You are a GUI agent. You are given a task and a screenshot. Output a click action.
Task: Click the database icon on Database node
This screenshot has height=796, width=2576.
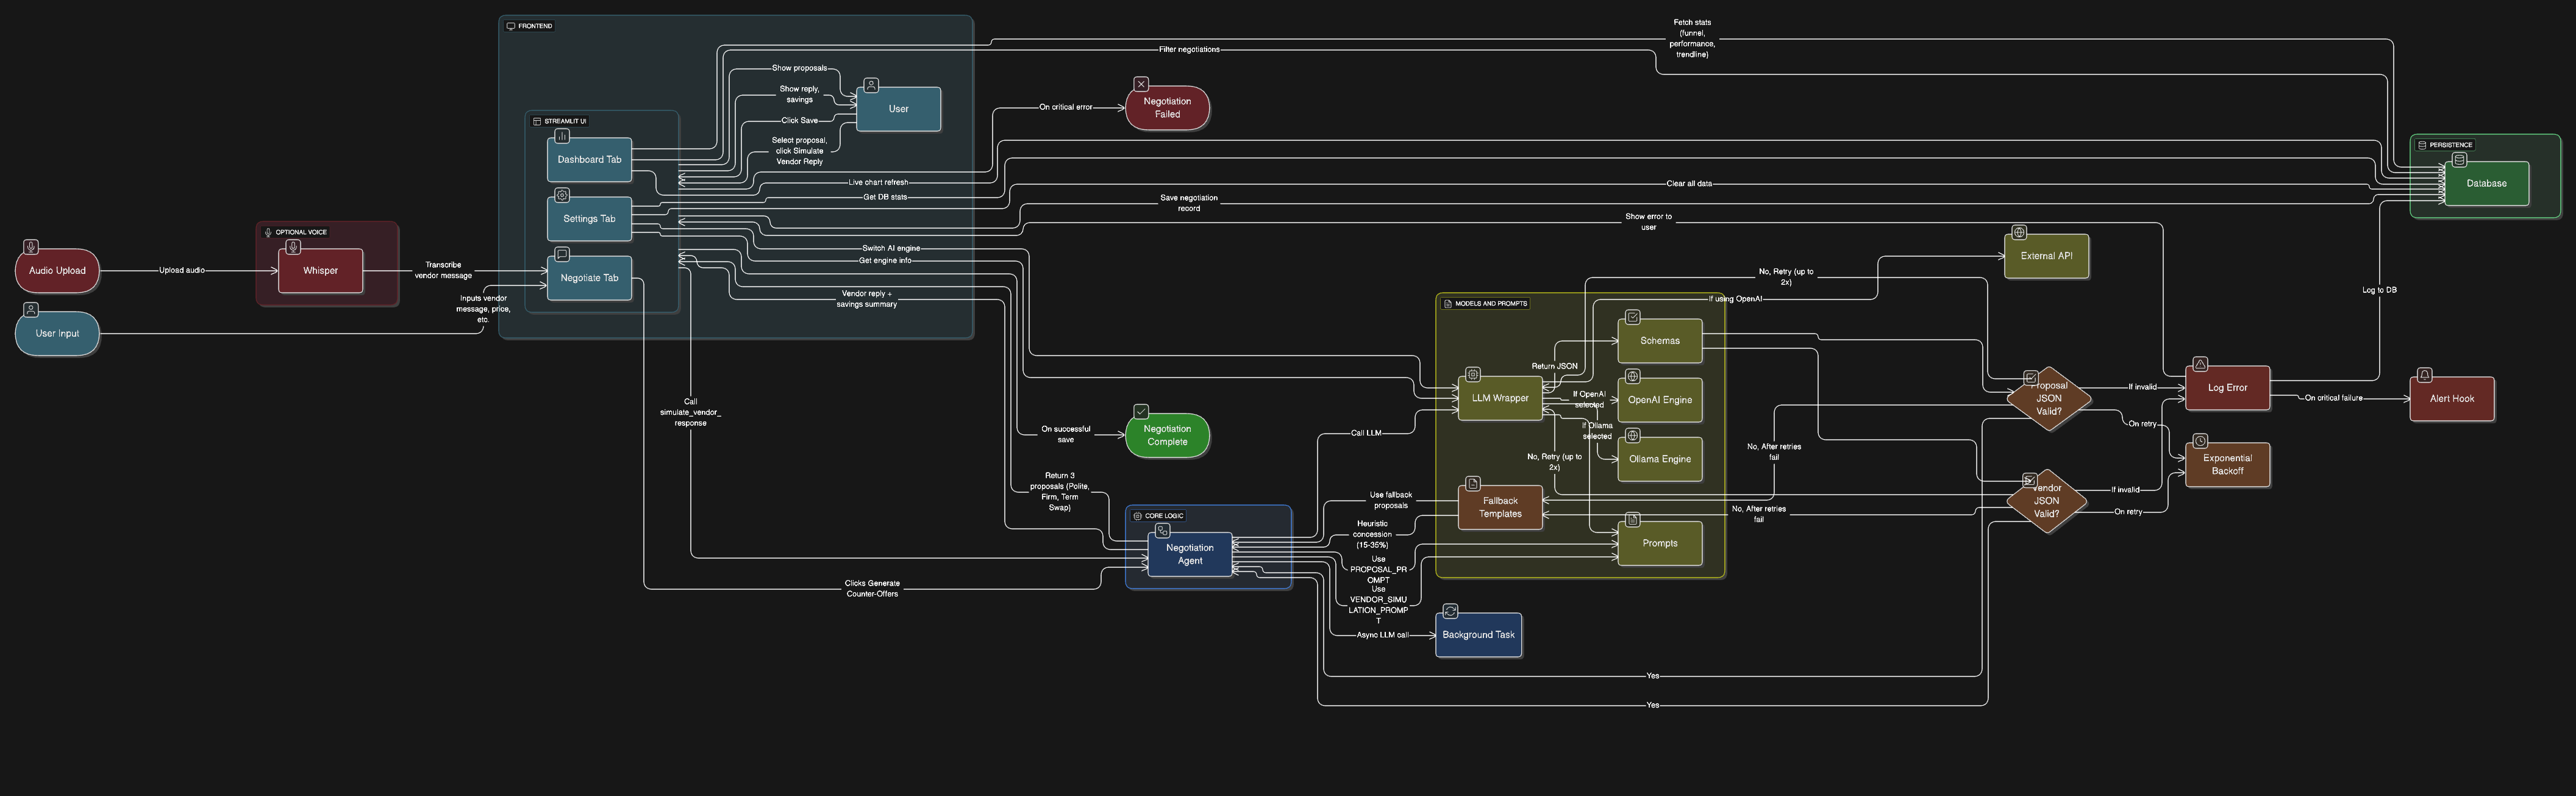[x=2459, y=160]
